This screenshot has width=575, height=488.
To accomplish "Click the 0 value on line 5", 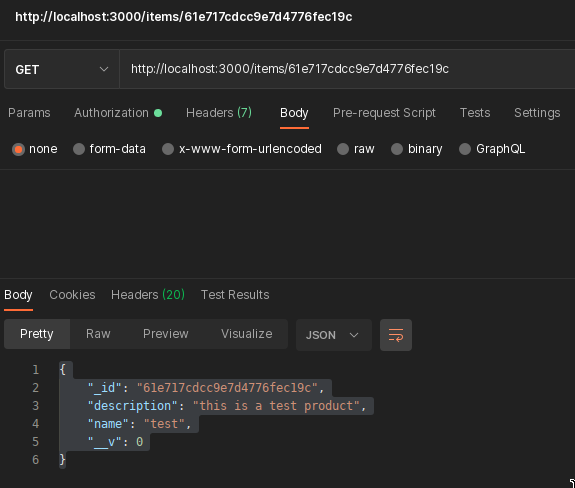I will tap(140, 442).
